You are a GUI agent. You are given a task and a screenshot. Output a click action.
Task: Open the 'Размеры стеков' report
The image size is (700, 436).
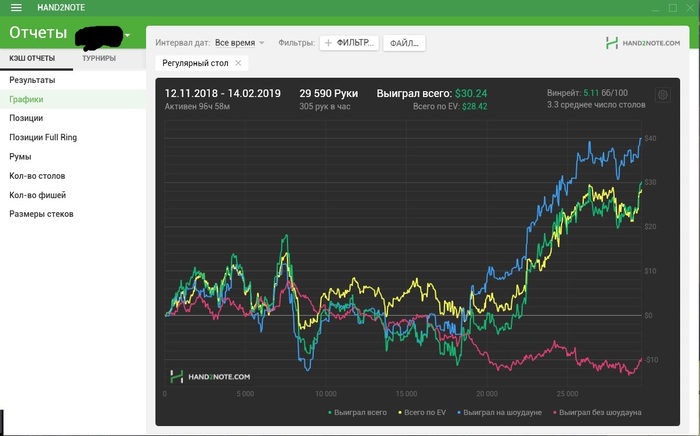(x=73, y=214)
